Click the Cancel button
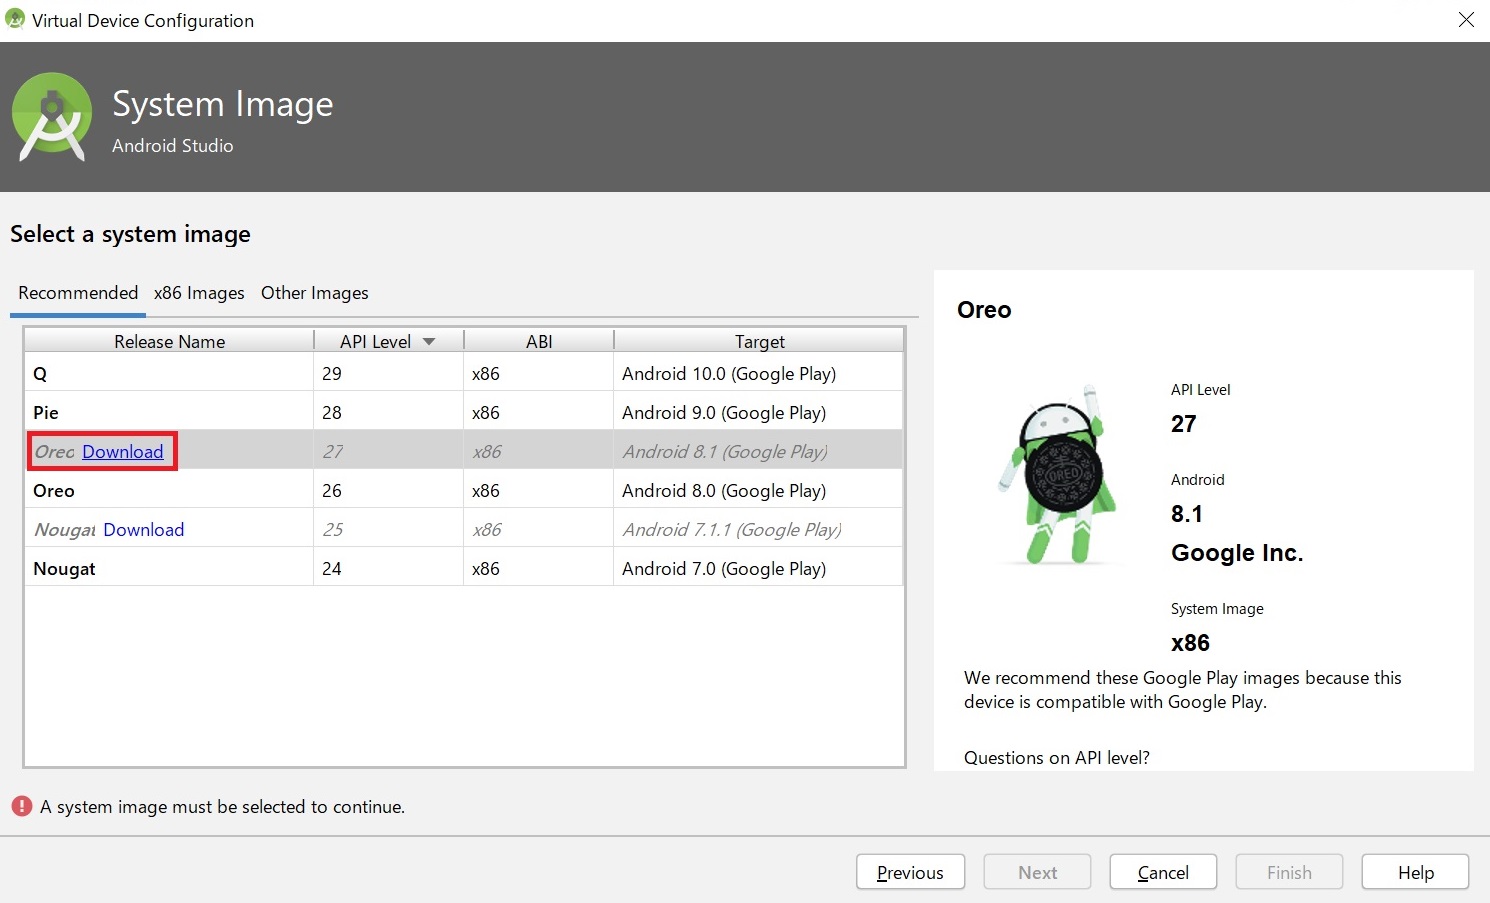 [x=1163, y=872]
